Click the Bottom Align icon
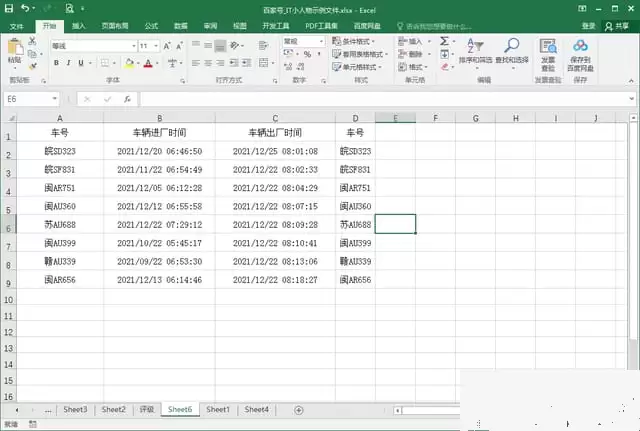This screenshot has height=431, width=640. pyautogui.click(x=220, y=45)
